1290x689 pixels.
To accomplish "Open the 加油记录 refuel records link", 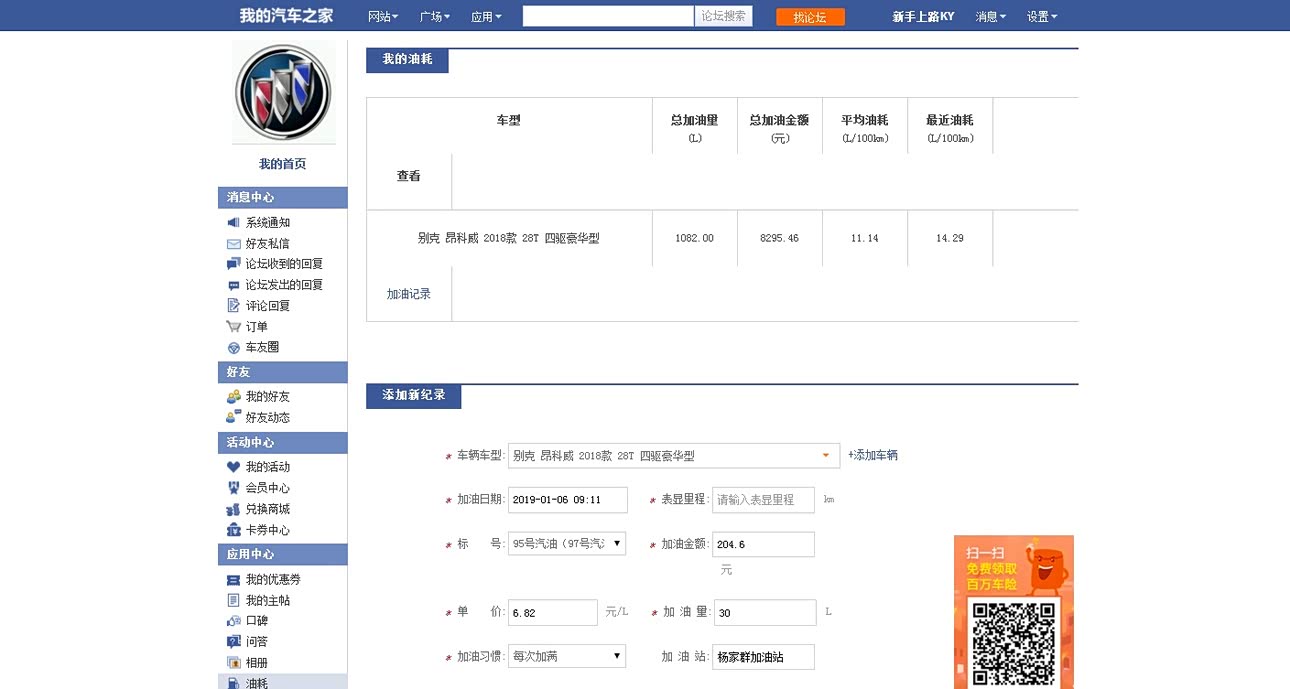I will click(409, 294).
